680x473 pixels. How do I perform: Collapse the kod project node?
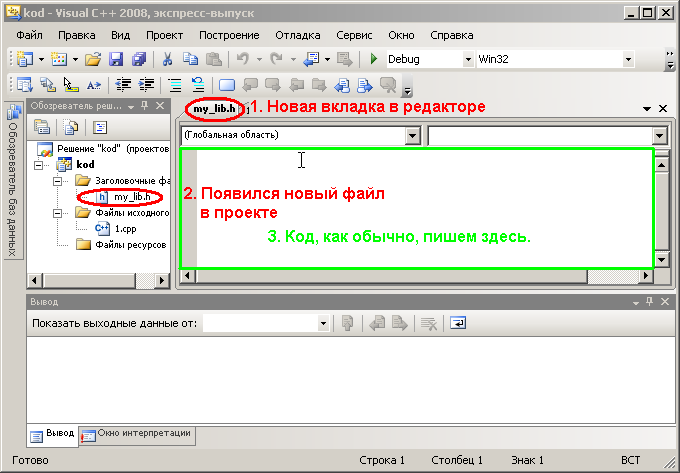39,165
